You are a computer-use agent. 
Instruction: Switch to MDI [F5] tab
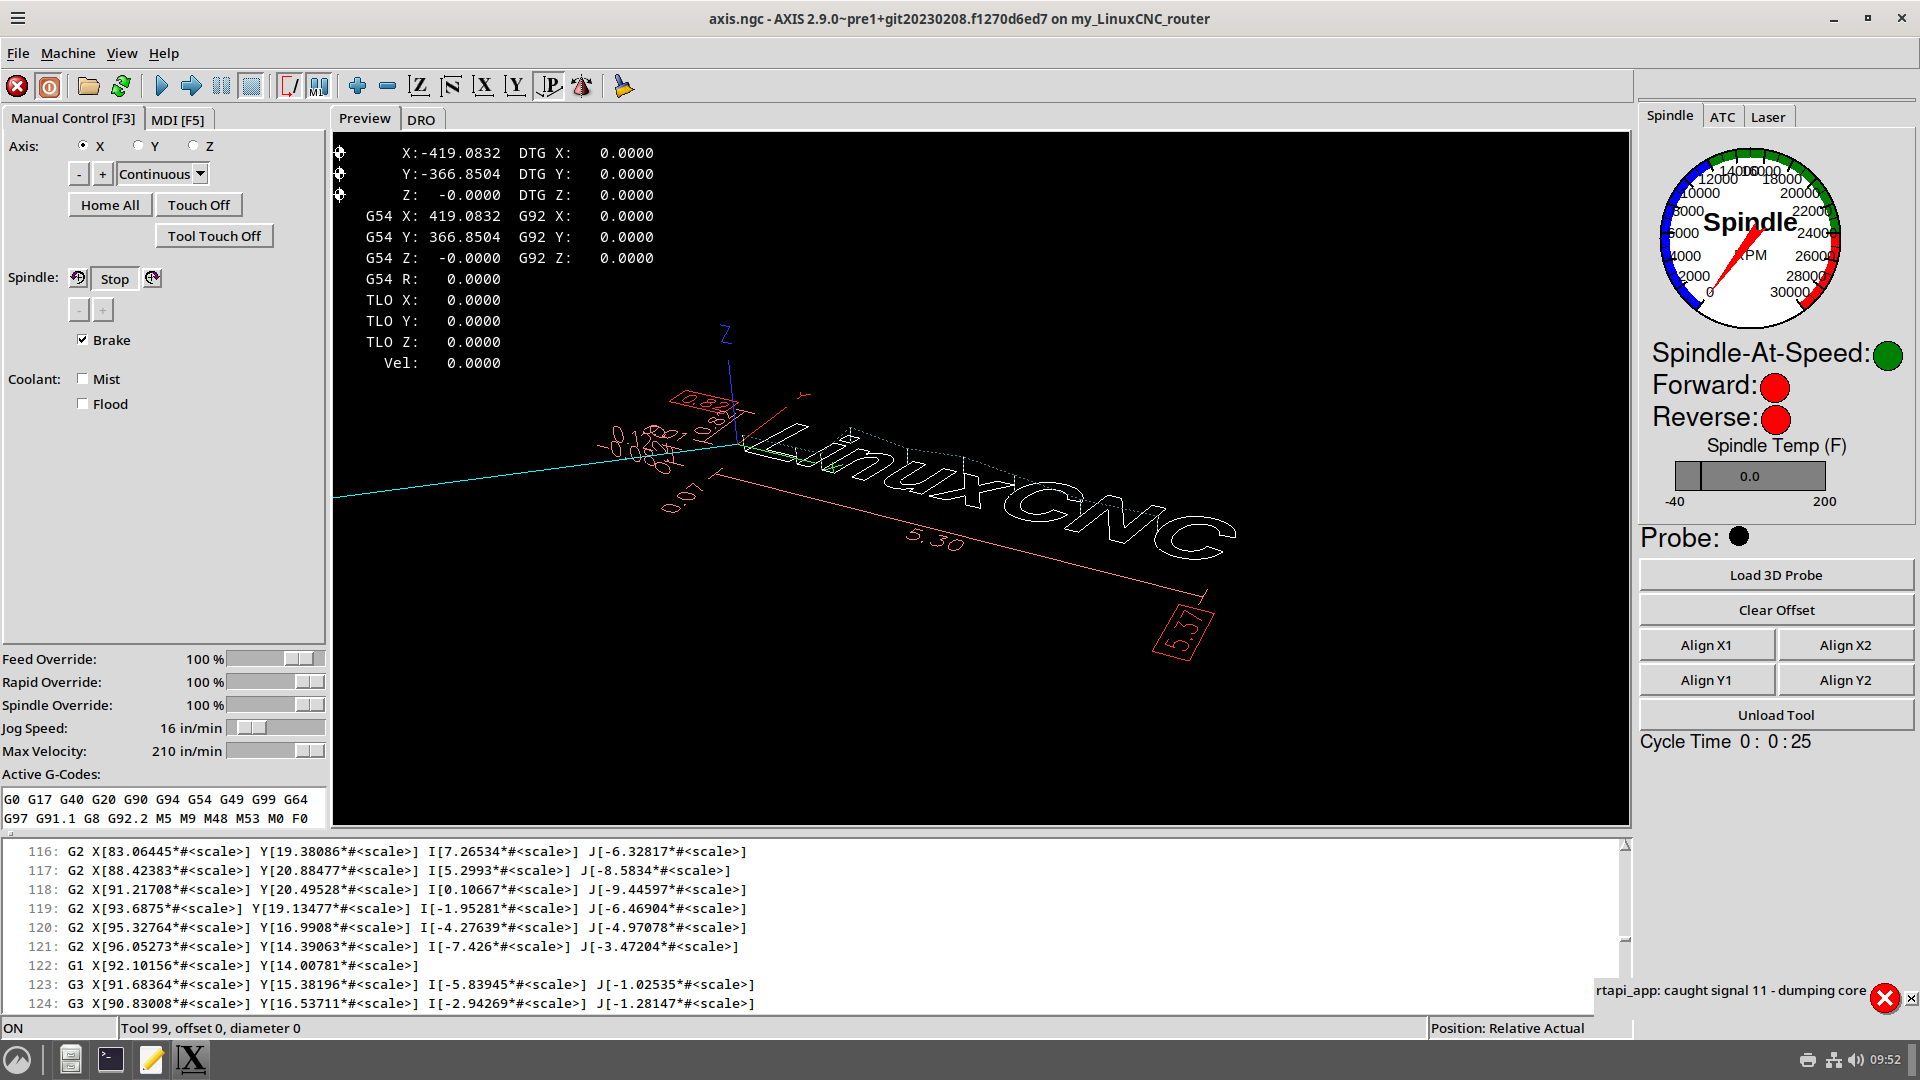click(178, 120)
